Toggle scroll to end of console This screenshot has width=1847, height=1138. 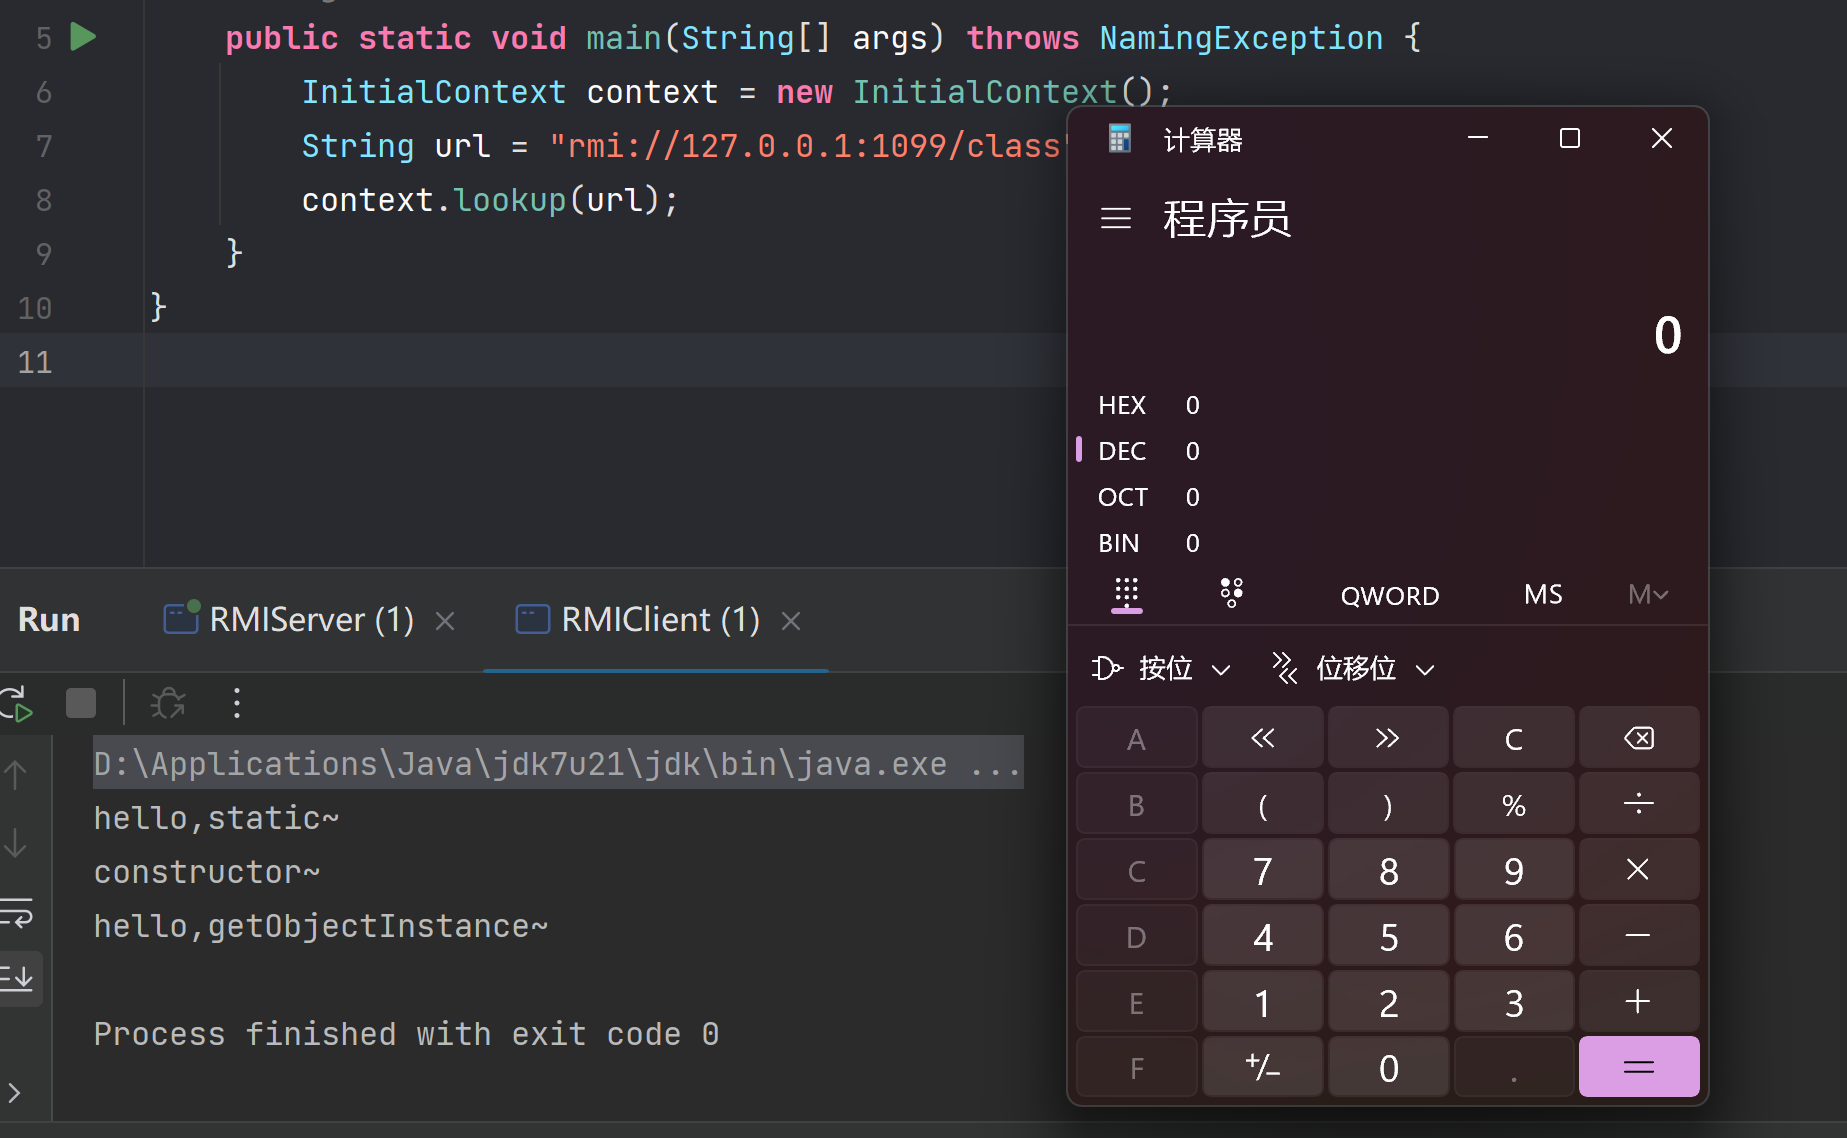(x=17, y=977)
